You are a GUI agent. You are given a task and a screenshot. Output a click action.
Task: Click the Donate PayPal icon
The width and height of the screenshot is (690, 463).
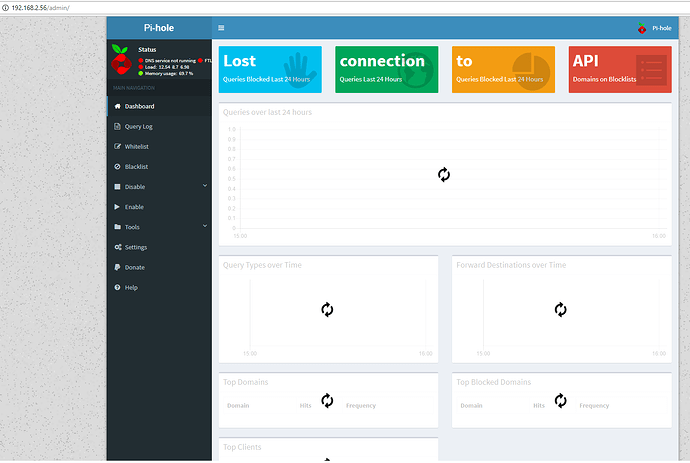[117, 267]
